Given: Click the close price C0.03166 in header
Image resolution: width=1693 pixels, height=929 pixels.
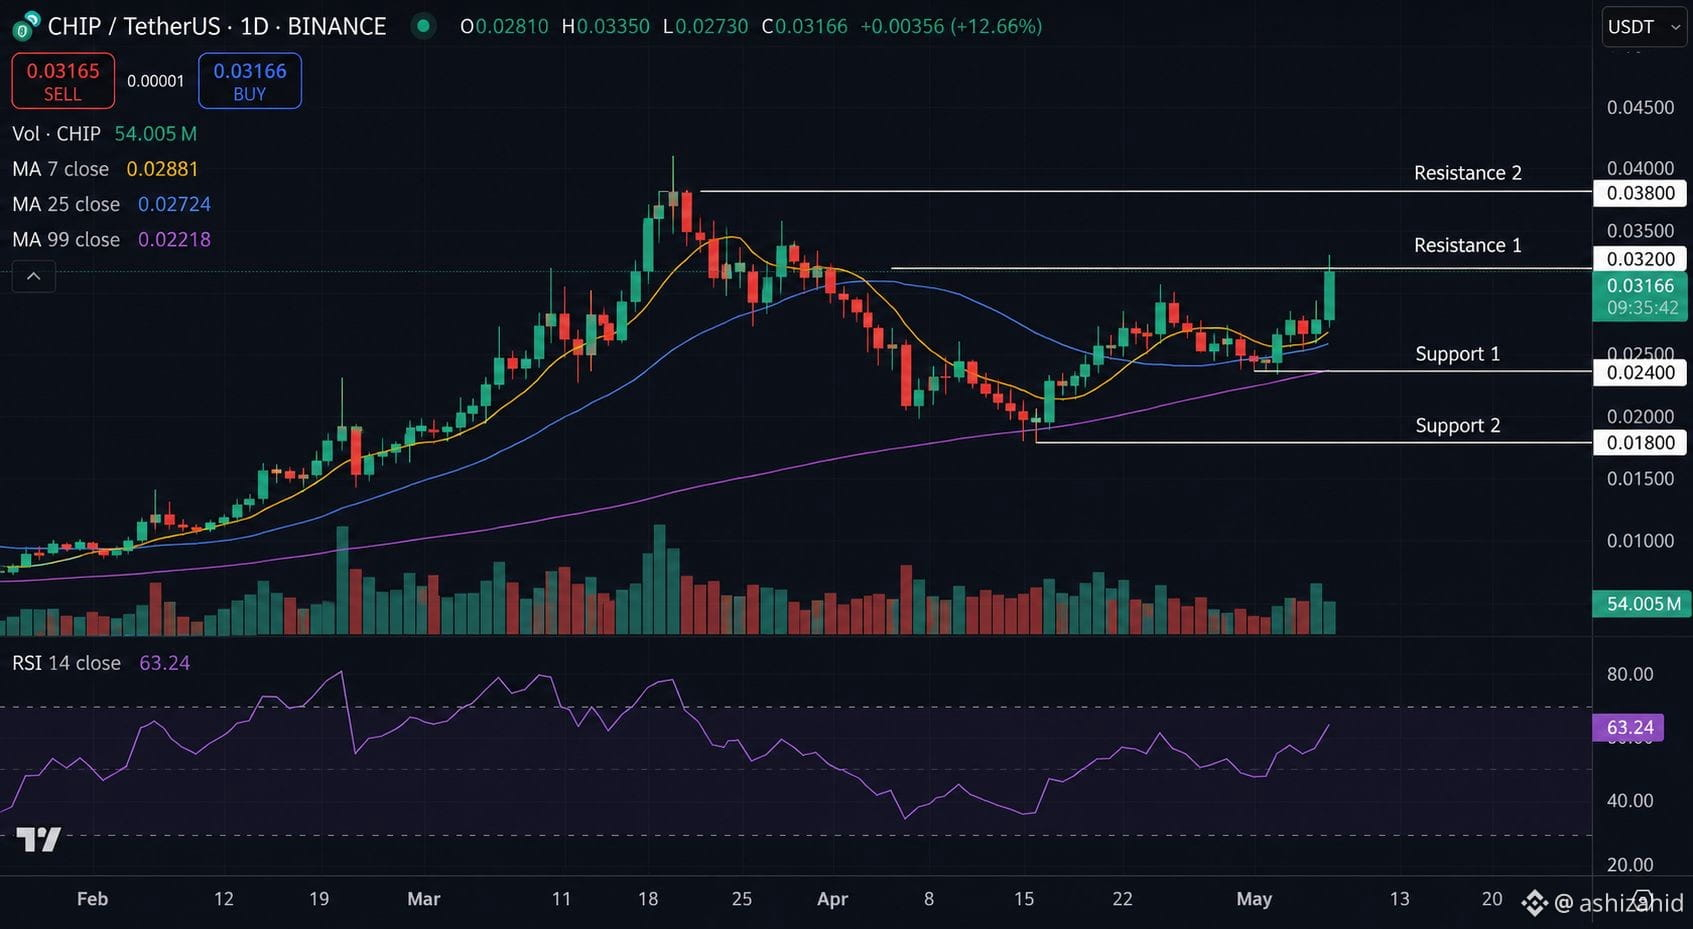Looking at the screenshot, I should [805, 26].
